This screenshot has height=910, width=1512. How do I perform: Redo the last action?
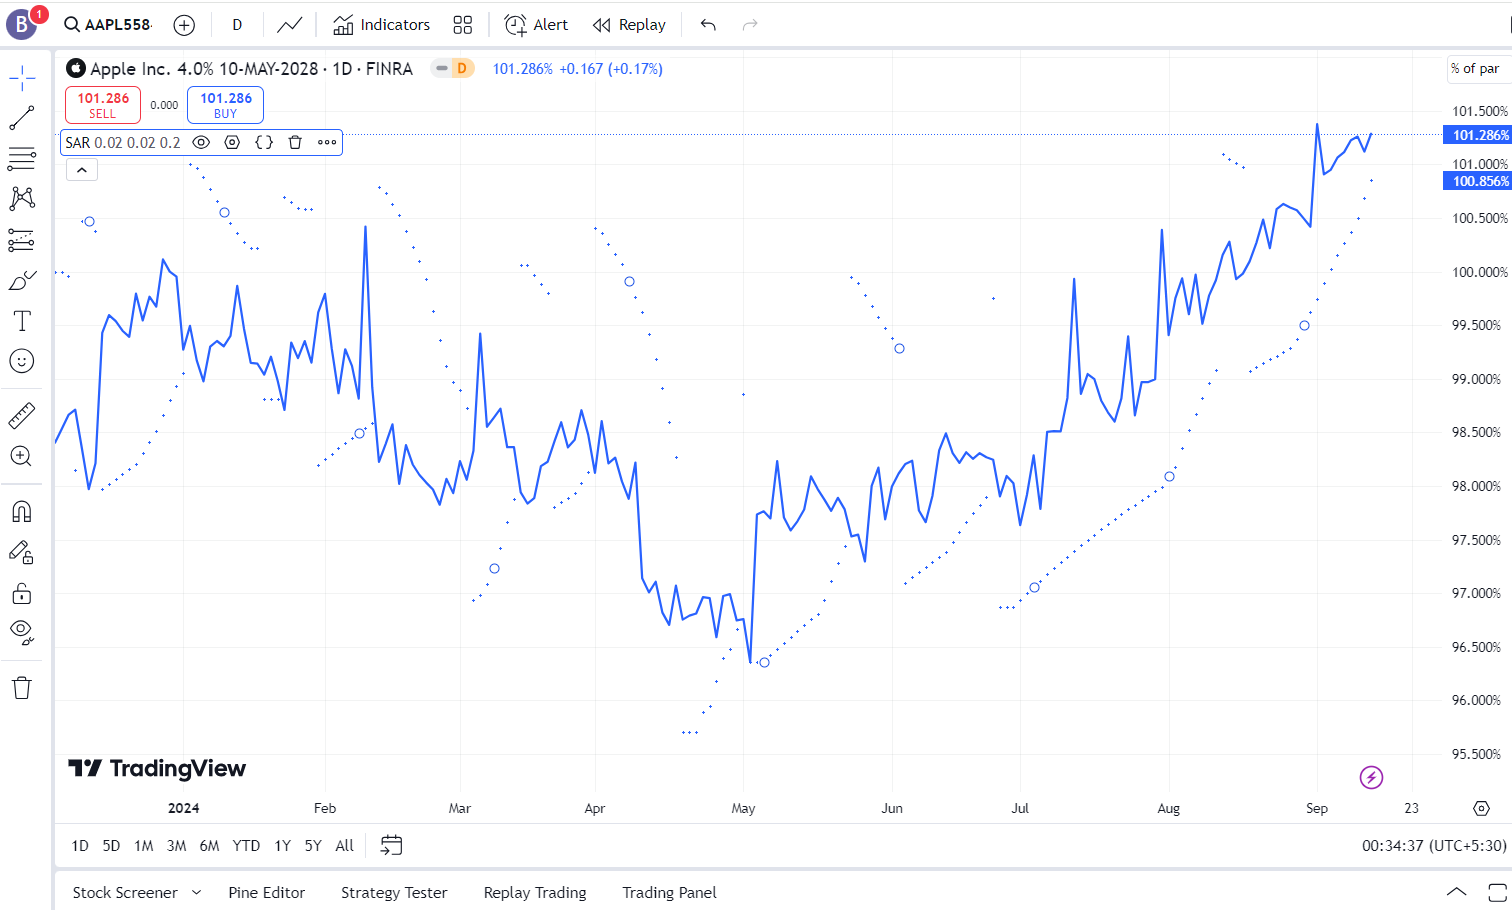coord(750,25)
